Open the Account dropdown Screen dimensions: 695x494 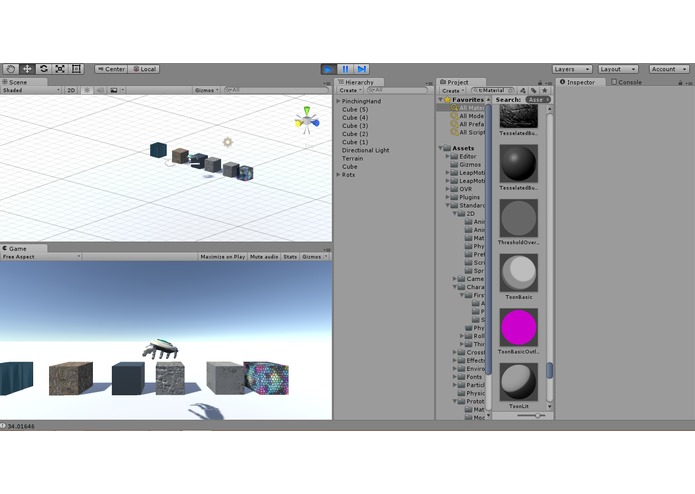point(669,69)
